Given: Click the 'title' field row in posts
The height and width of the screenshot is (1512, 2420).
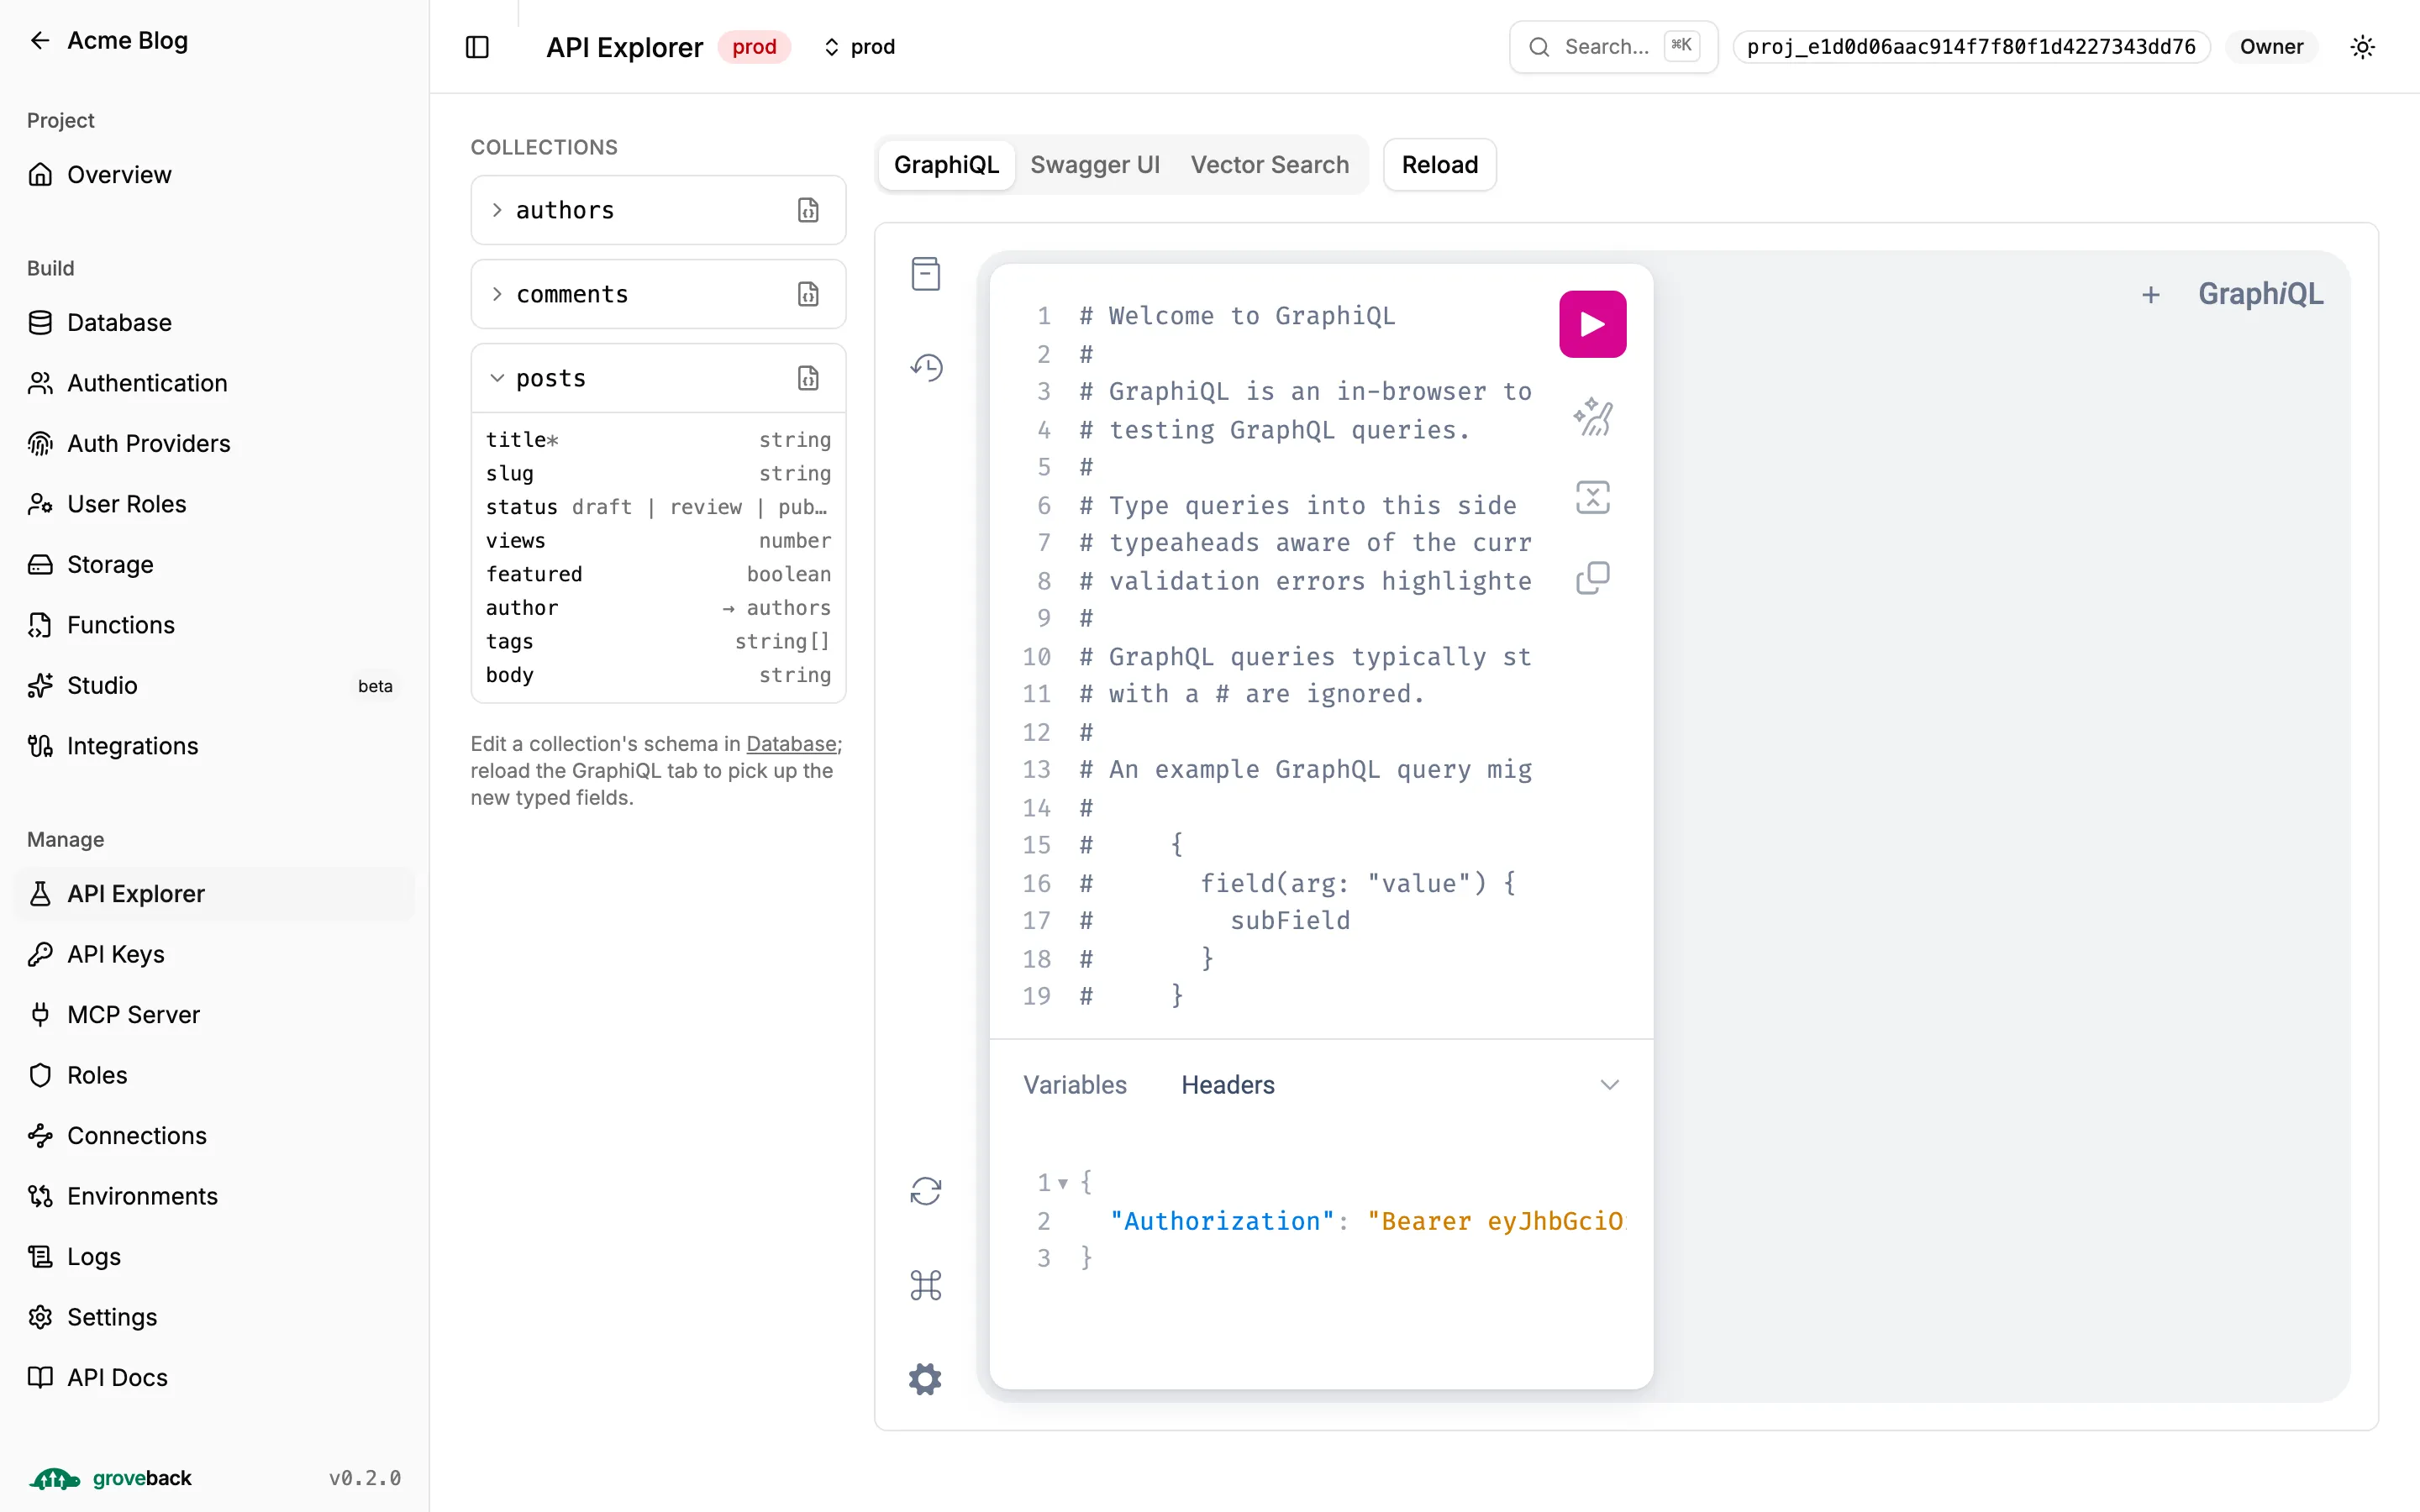Looking at the screenshot, I should click(x=658, y=440).
